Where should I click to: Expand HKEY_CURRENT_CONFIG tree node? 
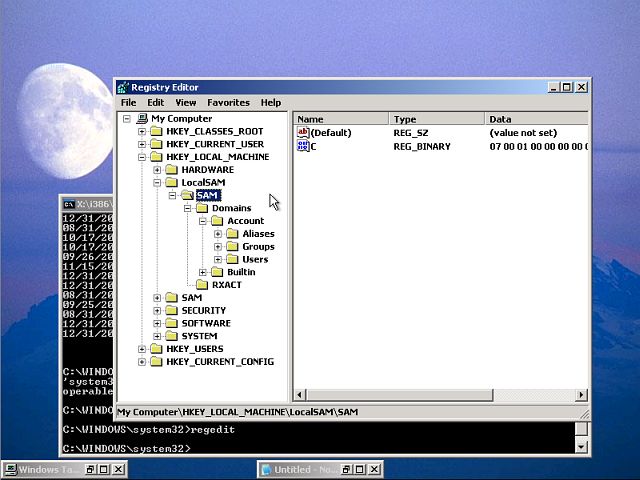[142, 362]
